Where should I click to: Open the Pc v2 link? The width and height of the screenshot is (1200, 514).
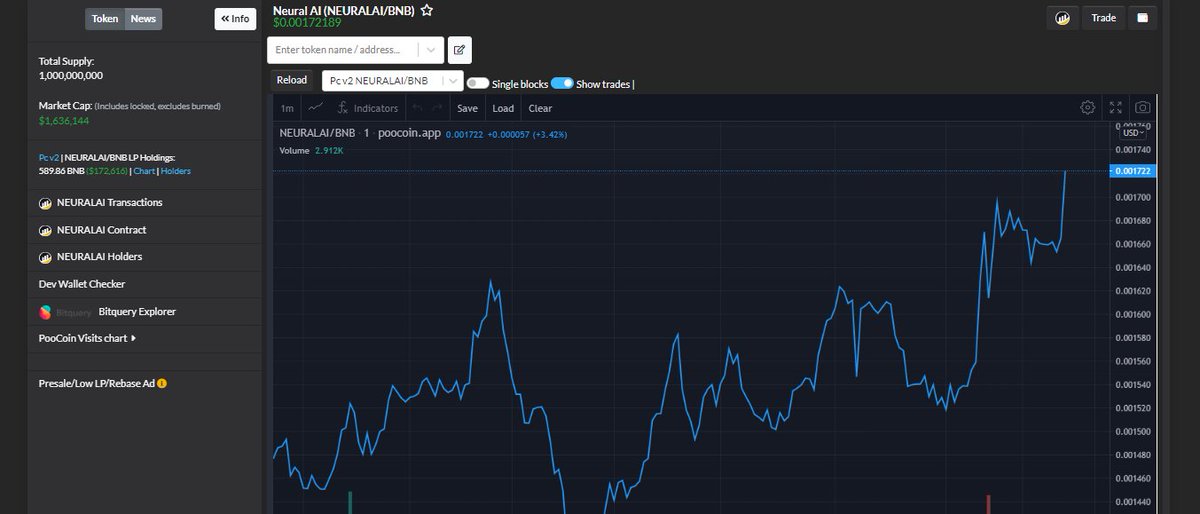49,157
